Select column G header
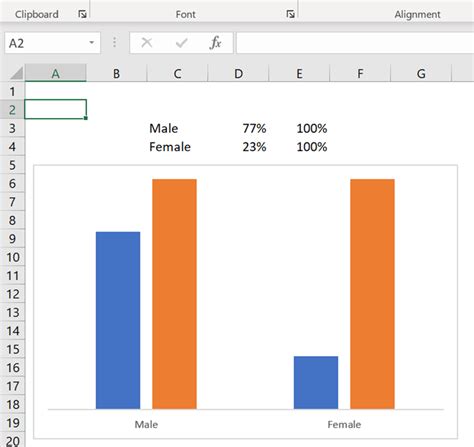Viewport: 474px width, 447px height. [x=421, y=73]
